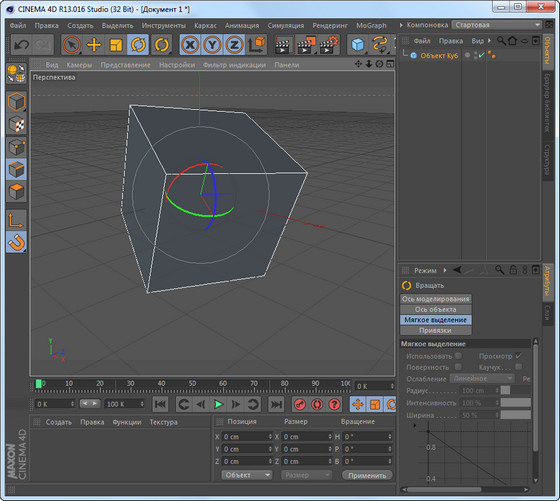Toggle the Autokeying red circle button
This screenshot has width=560, height=501.
click(317, 405)
